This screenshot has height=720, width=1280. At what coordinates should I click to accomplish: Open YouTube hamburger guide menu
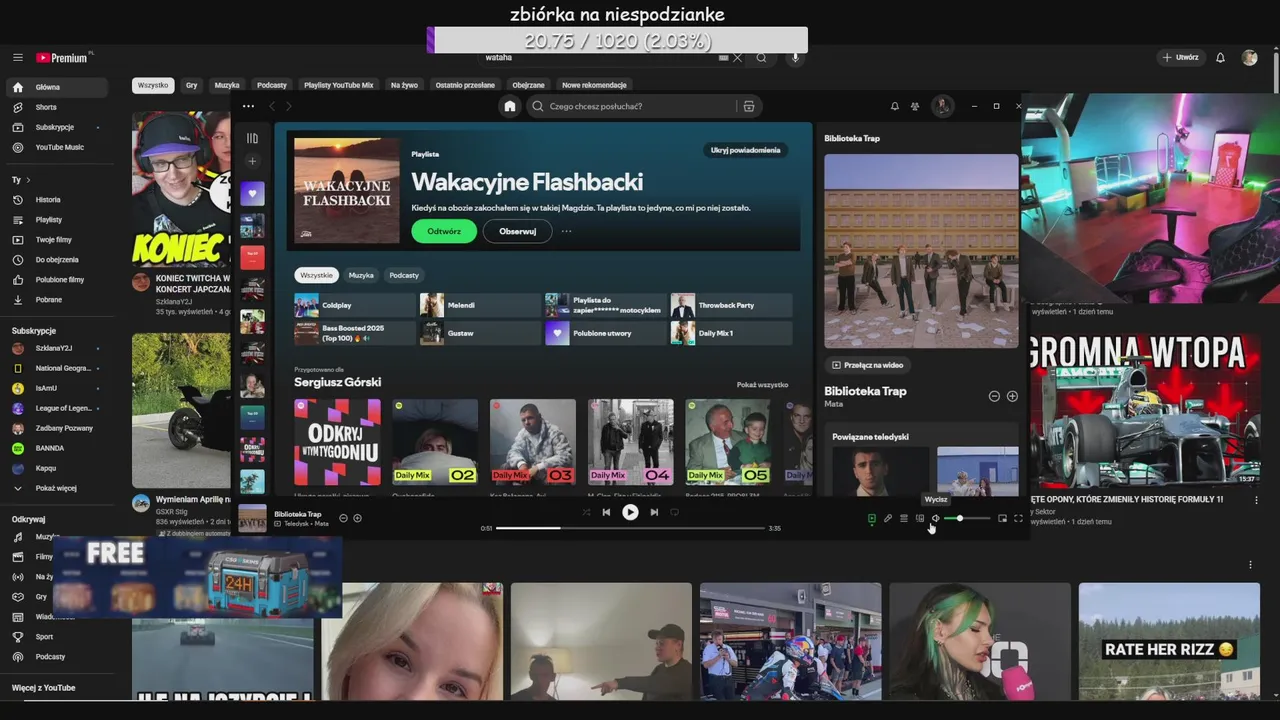(18, 58)
